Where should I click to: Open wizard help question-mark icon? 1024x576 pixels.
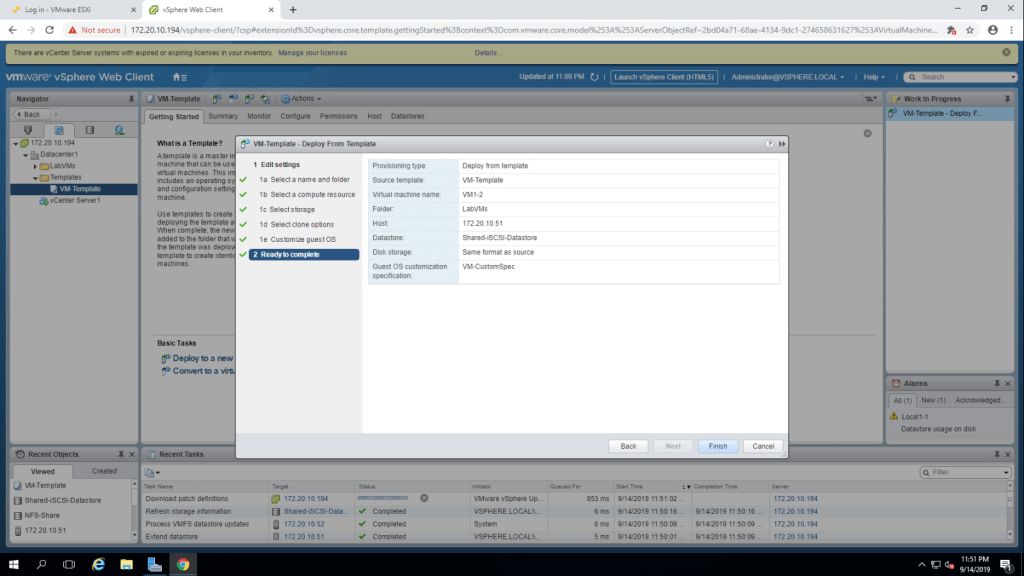point(769,144)
